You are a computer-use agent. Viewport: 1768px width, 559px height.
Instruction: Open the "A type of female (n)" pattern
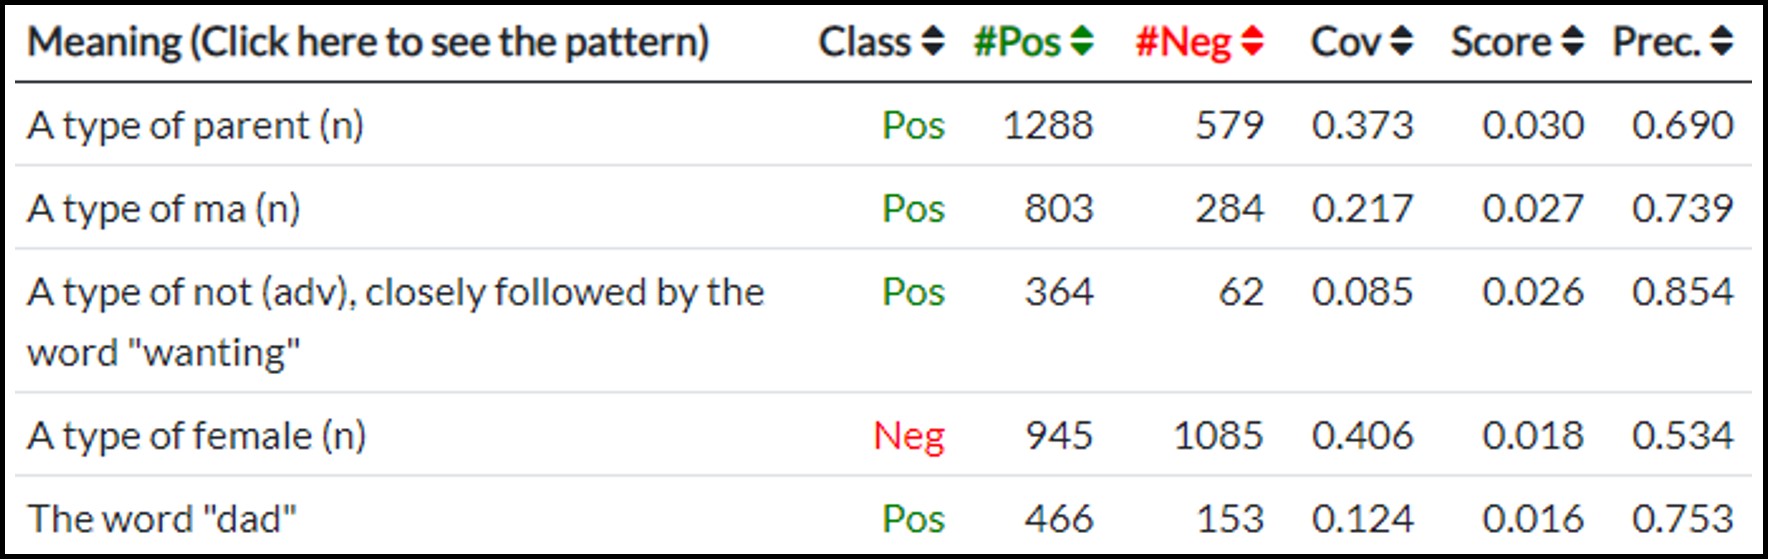[197, 436]
